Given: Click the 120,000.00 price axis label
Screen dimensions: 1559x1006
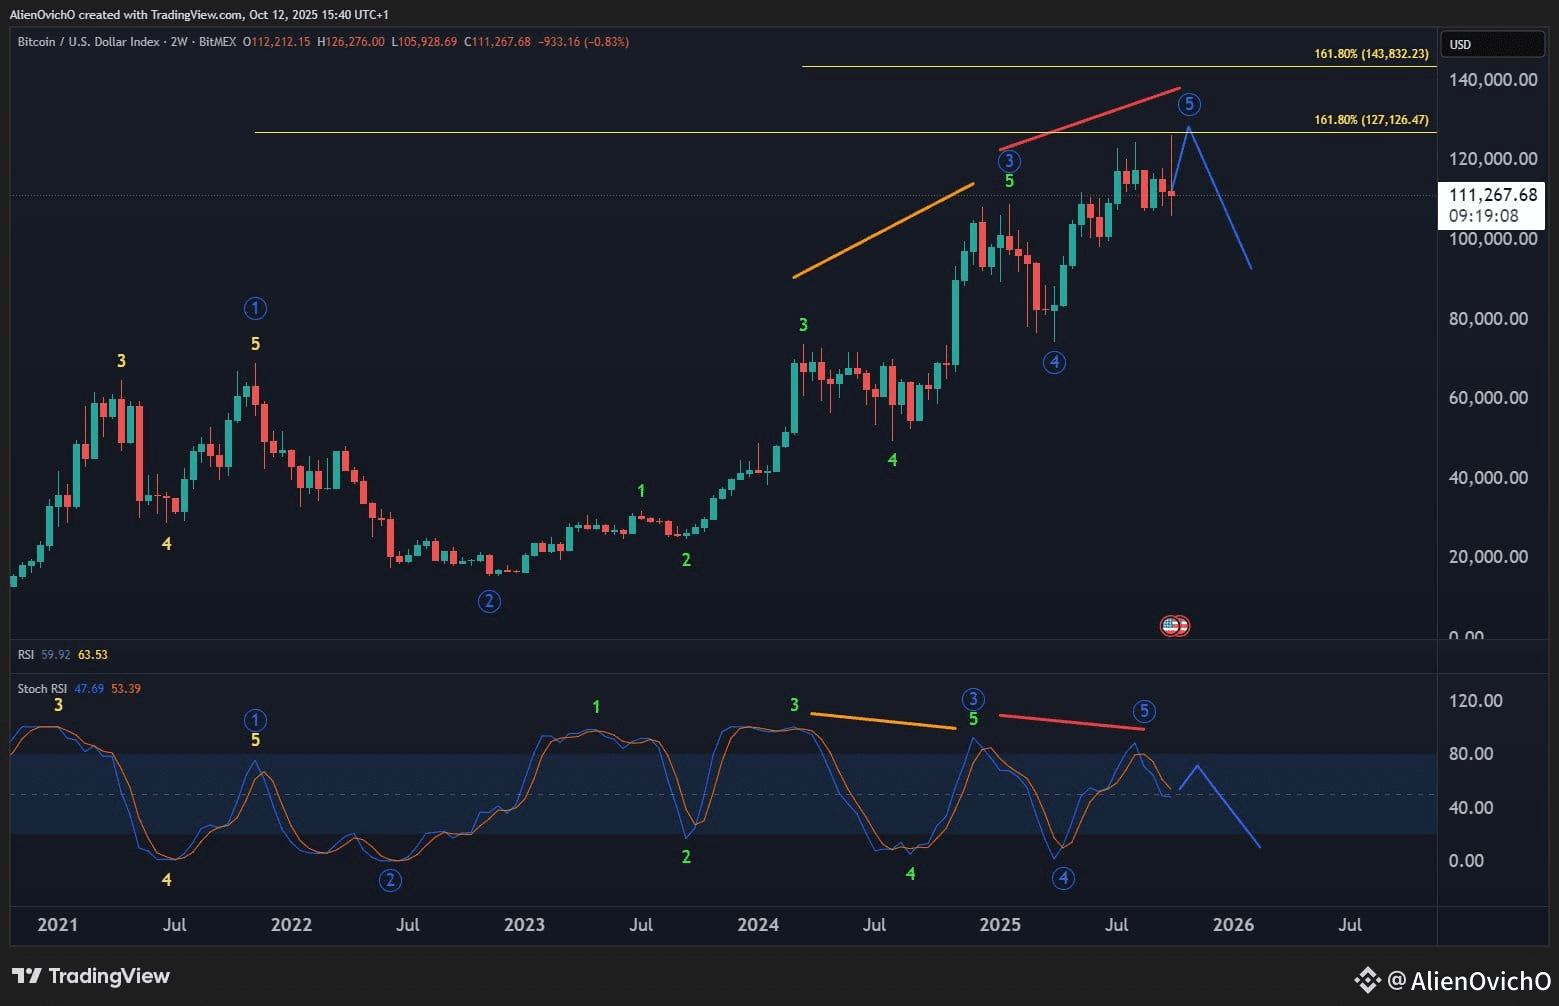Looking at the screenshot, I should tap(1493, 159).
